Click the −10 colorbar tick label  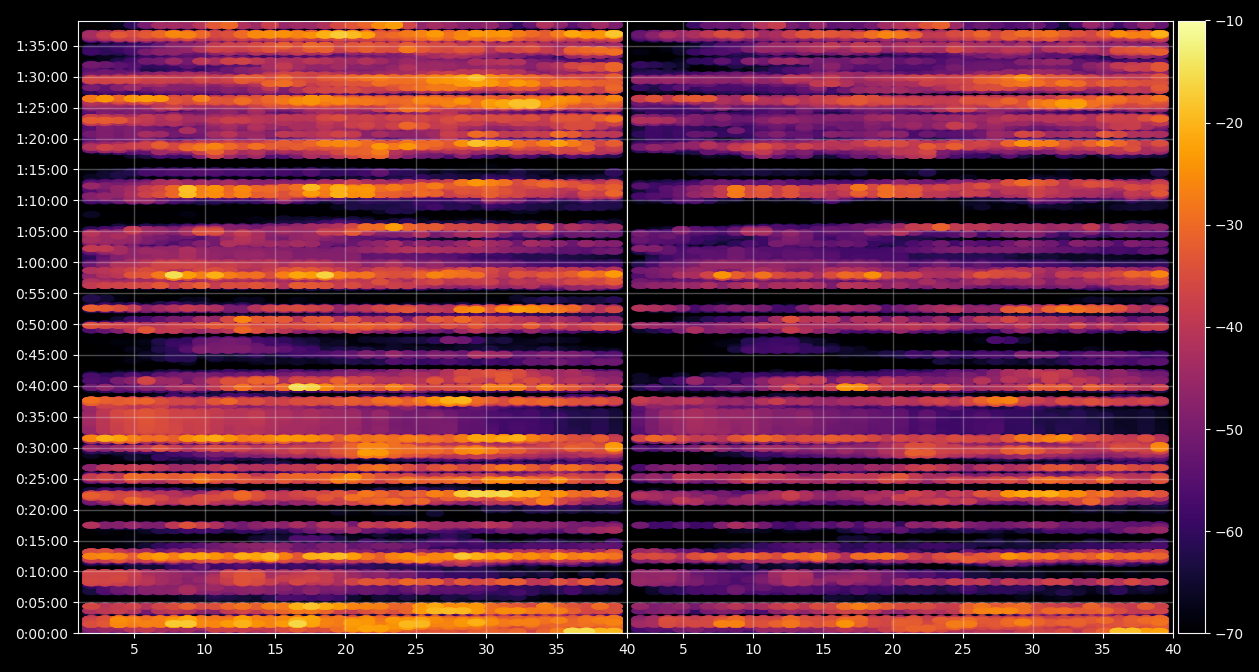point(1230,21)
